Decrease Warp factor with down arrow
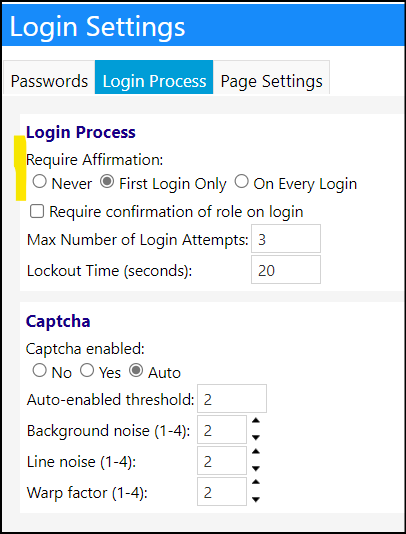 click(256, 499)
